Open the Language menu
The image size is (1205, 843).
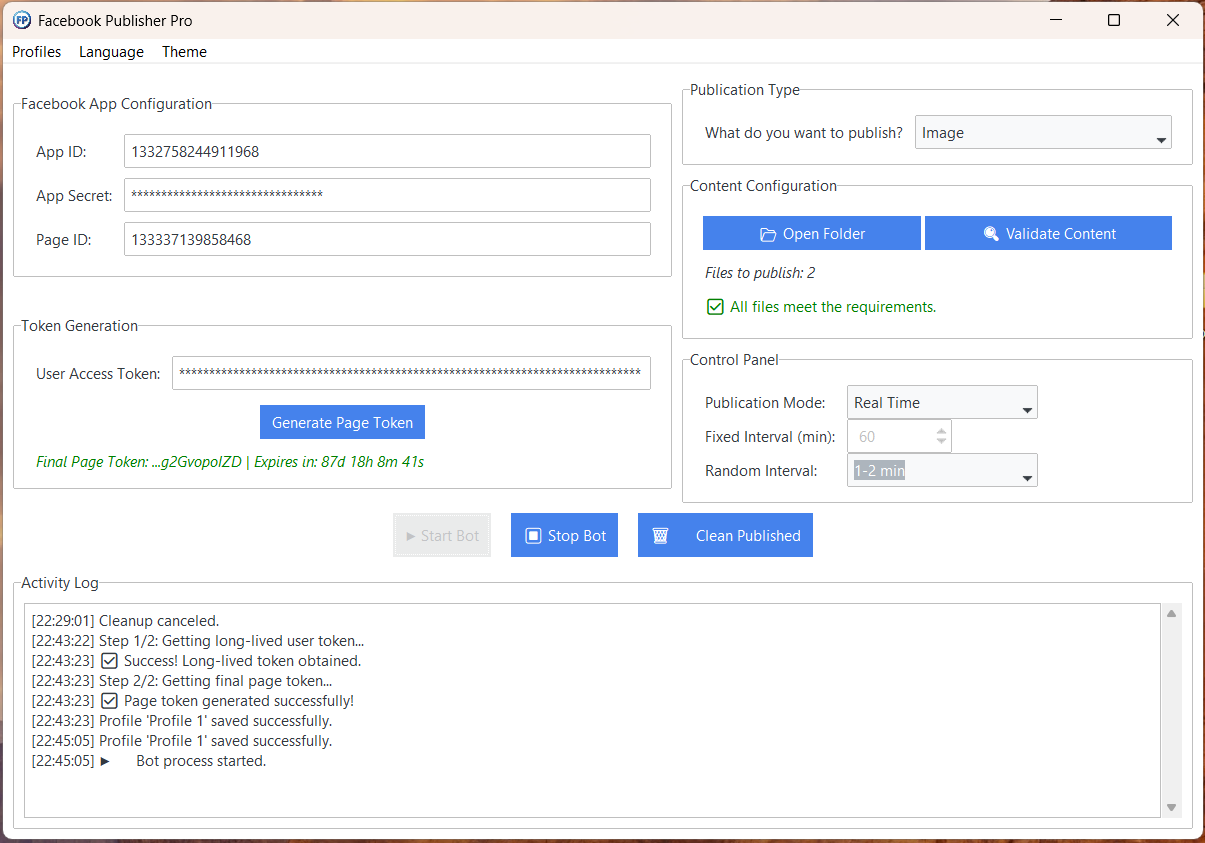click(x=111, y=52)
